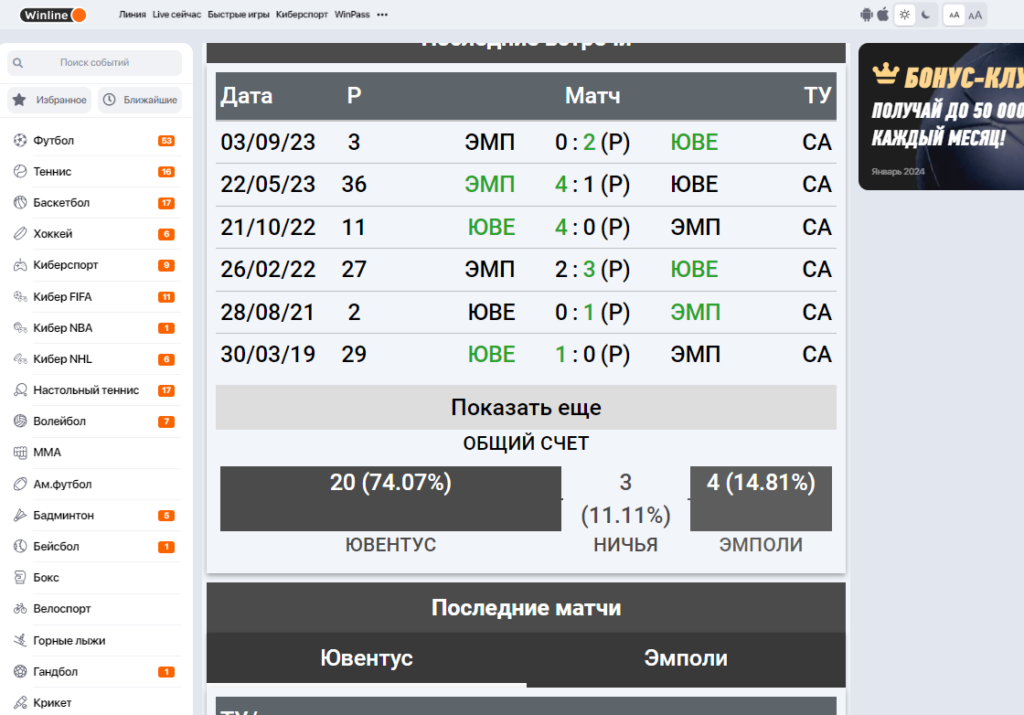
Task: Click the Баскетбол ball icon
Action: (20, 202)
